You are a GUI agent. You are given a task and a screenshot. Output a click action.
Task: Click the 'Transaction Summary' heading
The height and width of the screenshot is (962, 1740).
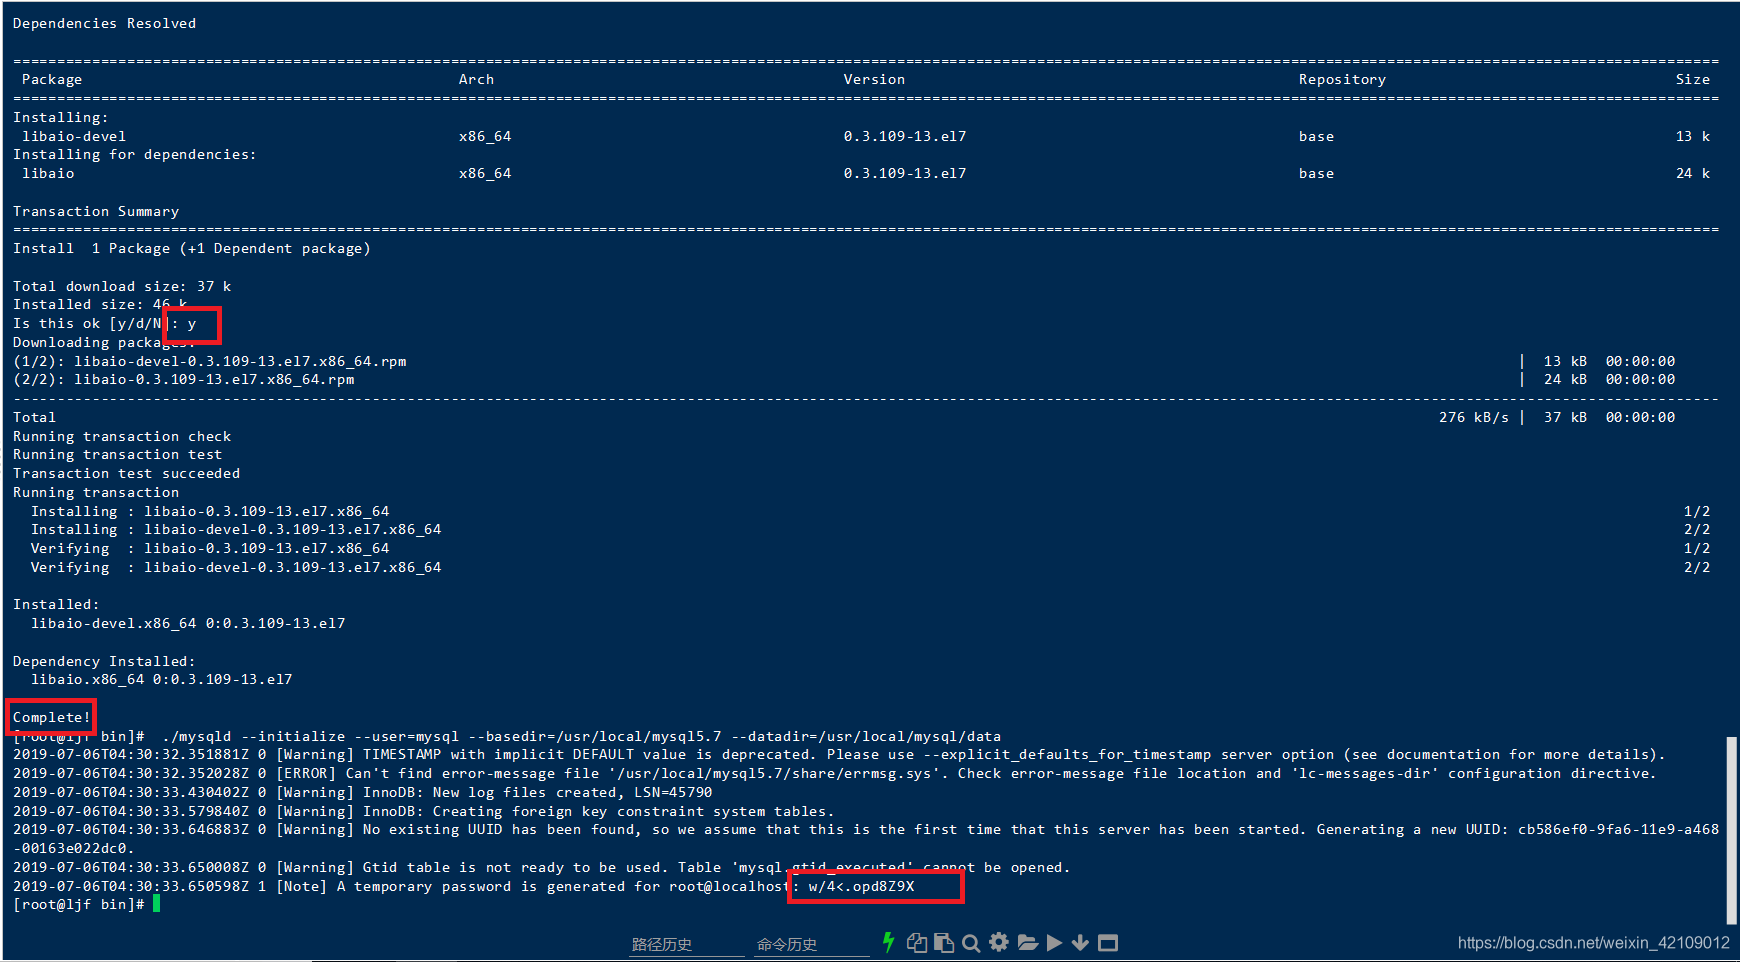tap(96, 211)
